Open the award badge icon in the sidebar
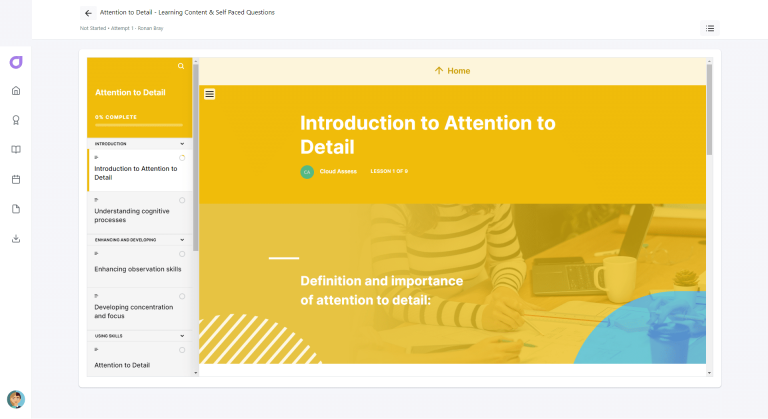 (x=16, y=120)
